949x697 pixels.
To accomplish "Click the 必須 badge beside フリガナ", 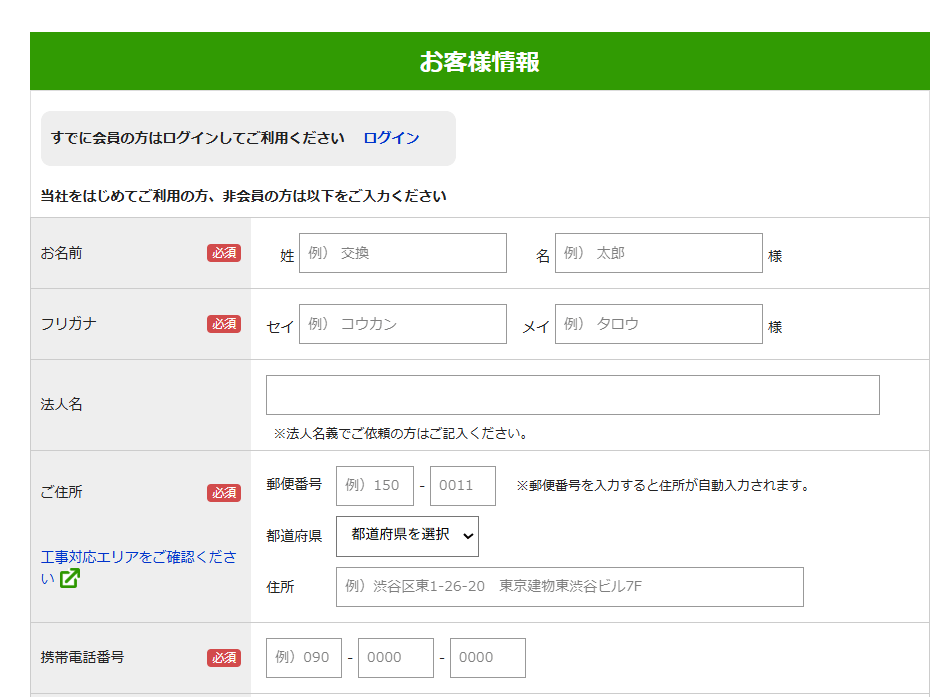I will [x=224, y=324].
